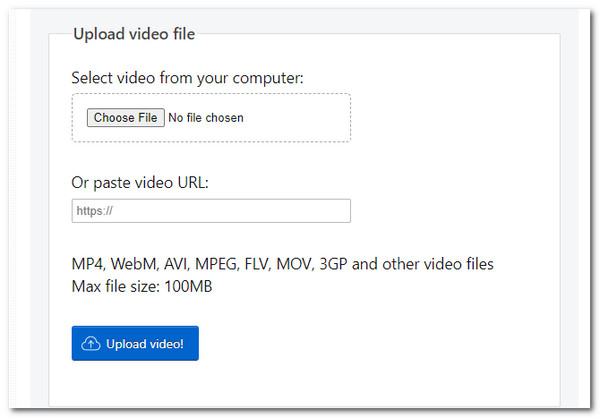Image resolution: width=600 pixels, height=418 pixels.
Task: Click the Choose File button
Action: tap(126, 118)
